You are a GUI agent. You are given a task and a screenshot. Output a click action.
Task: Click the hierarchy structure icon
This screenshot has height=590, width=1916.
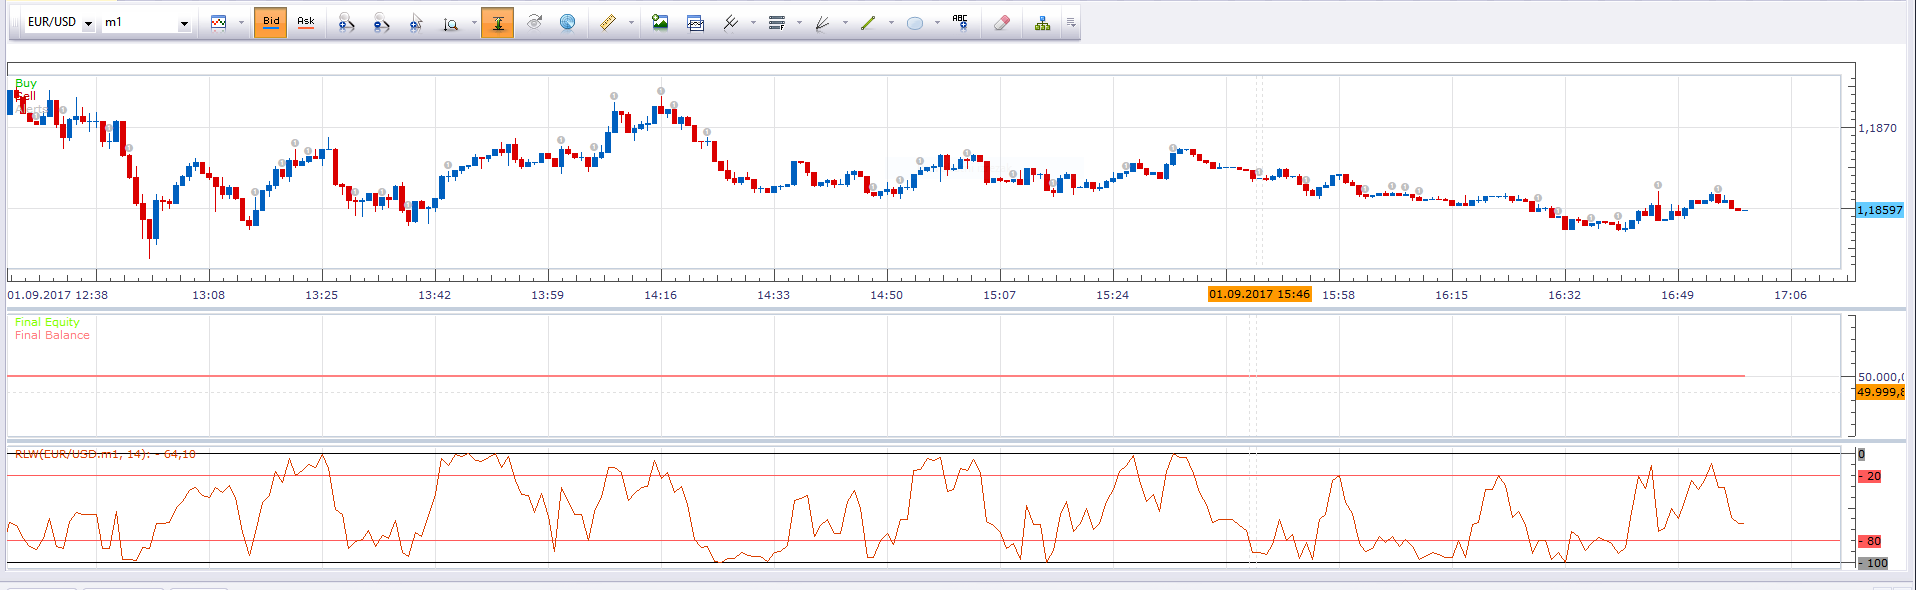pyautogui.click(x=1043, y=22)
